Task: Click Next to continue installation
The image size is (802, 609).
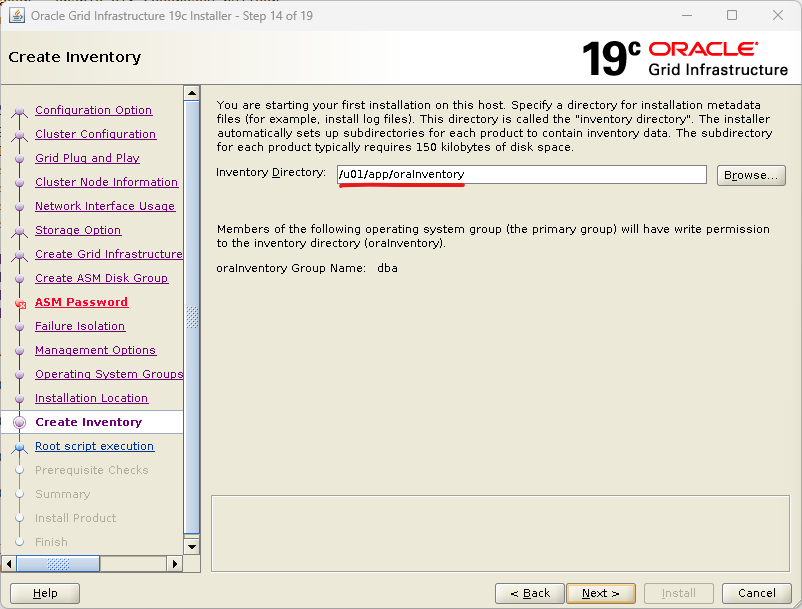Action: pos(601,593)
